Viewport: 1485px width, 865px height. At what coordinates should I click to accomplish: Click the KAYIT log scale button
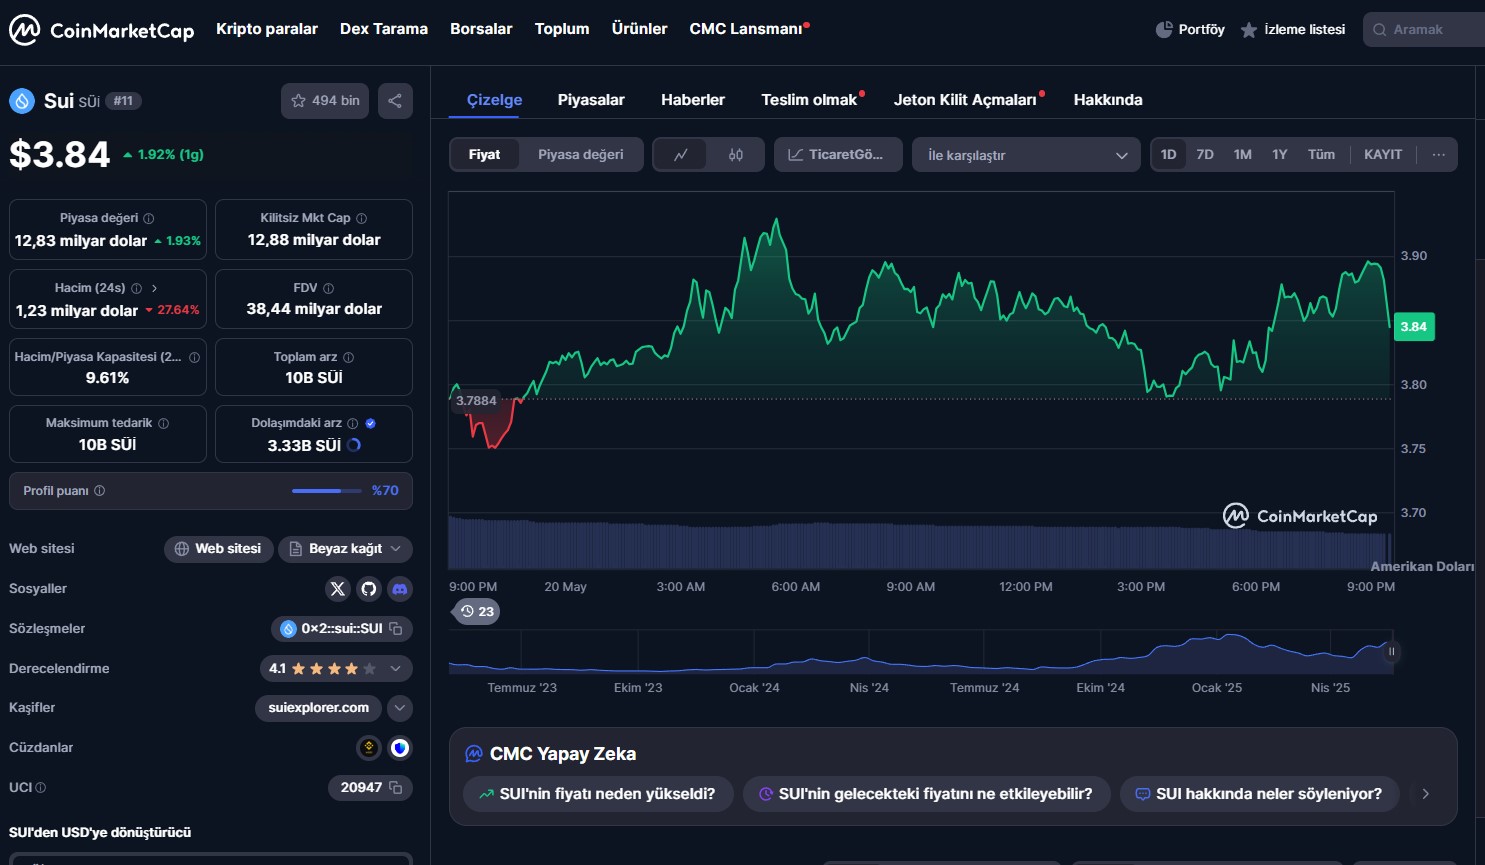coord(1383,155)
